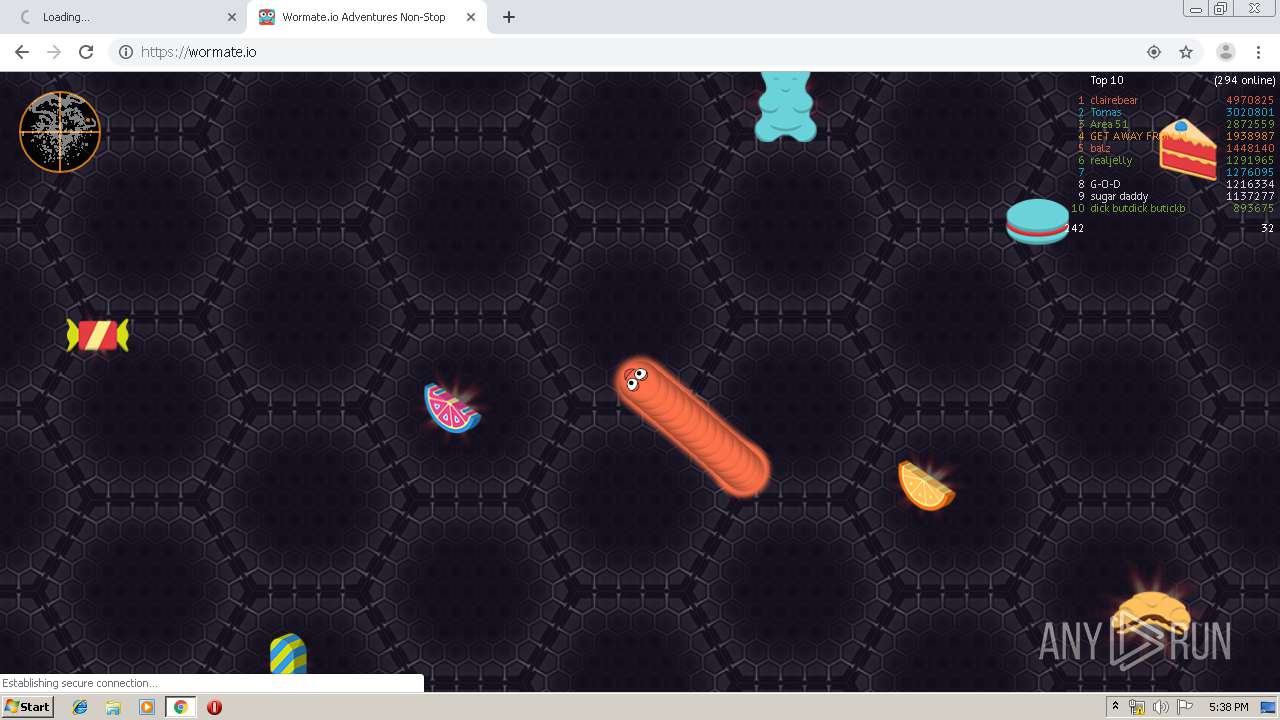Click the realjelly leaderboard entry

(x=1111, y=160)
